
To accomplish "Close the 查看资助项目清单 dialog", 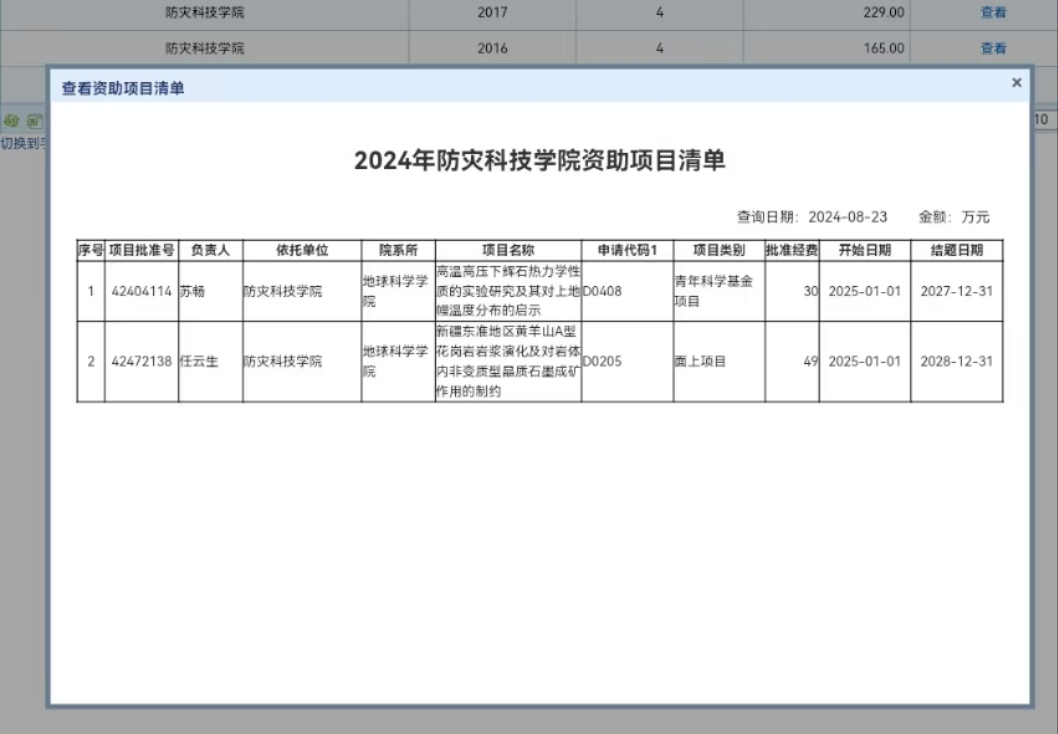I will coord(1016,83).
